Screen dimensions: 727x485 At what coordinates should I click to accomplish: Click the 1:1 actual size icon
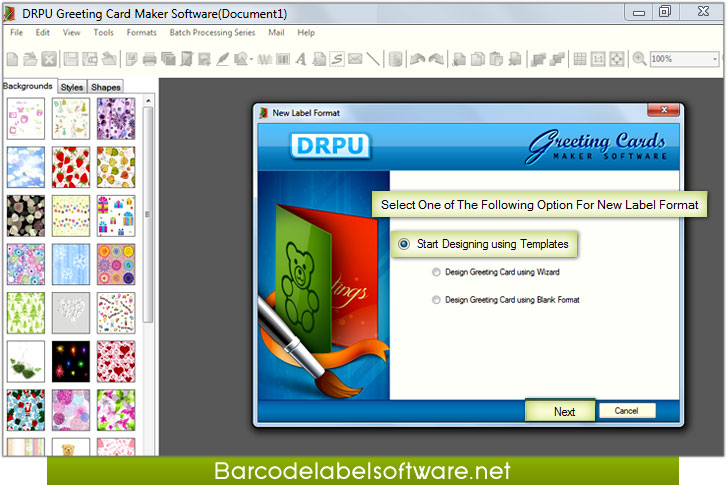pyautogui.click(x=598, y=59)
